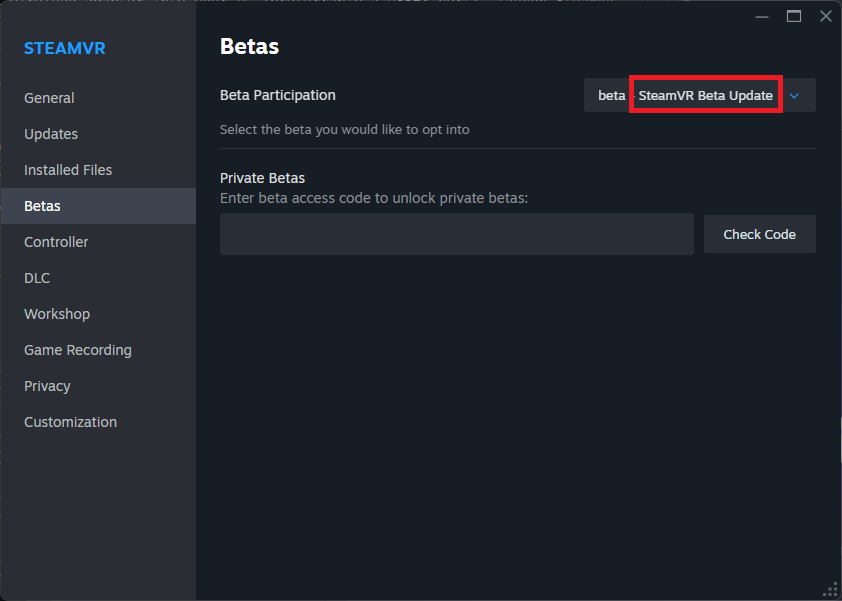Open the Installed Files page

pyautogui.click(x=66, y=169)
